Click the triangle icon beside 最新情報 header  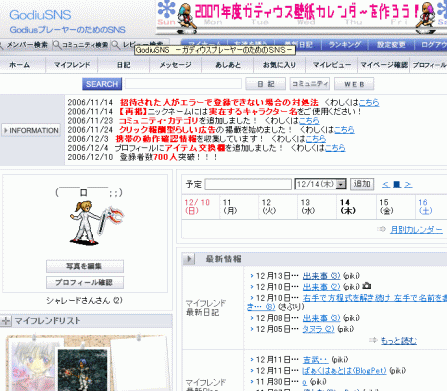click(x=189, y=259)
